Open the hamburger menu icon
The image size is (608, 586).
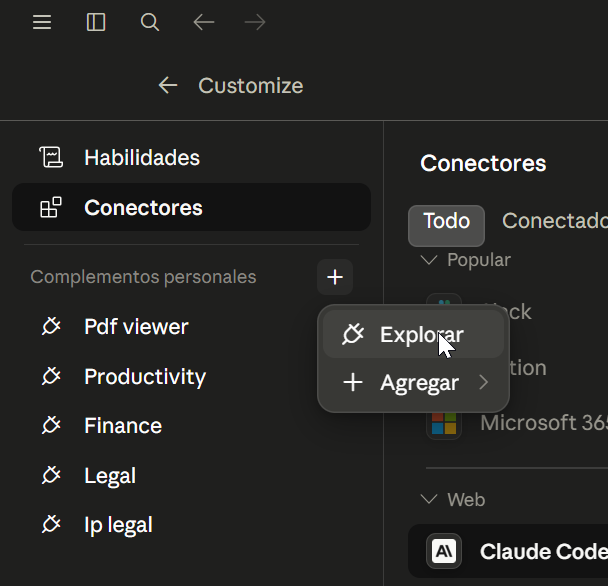[x=42, y=22]
